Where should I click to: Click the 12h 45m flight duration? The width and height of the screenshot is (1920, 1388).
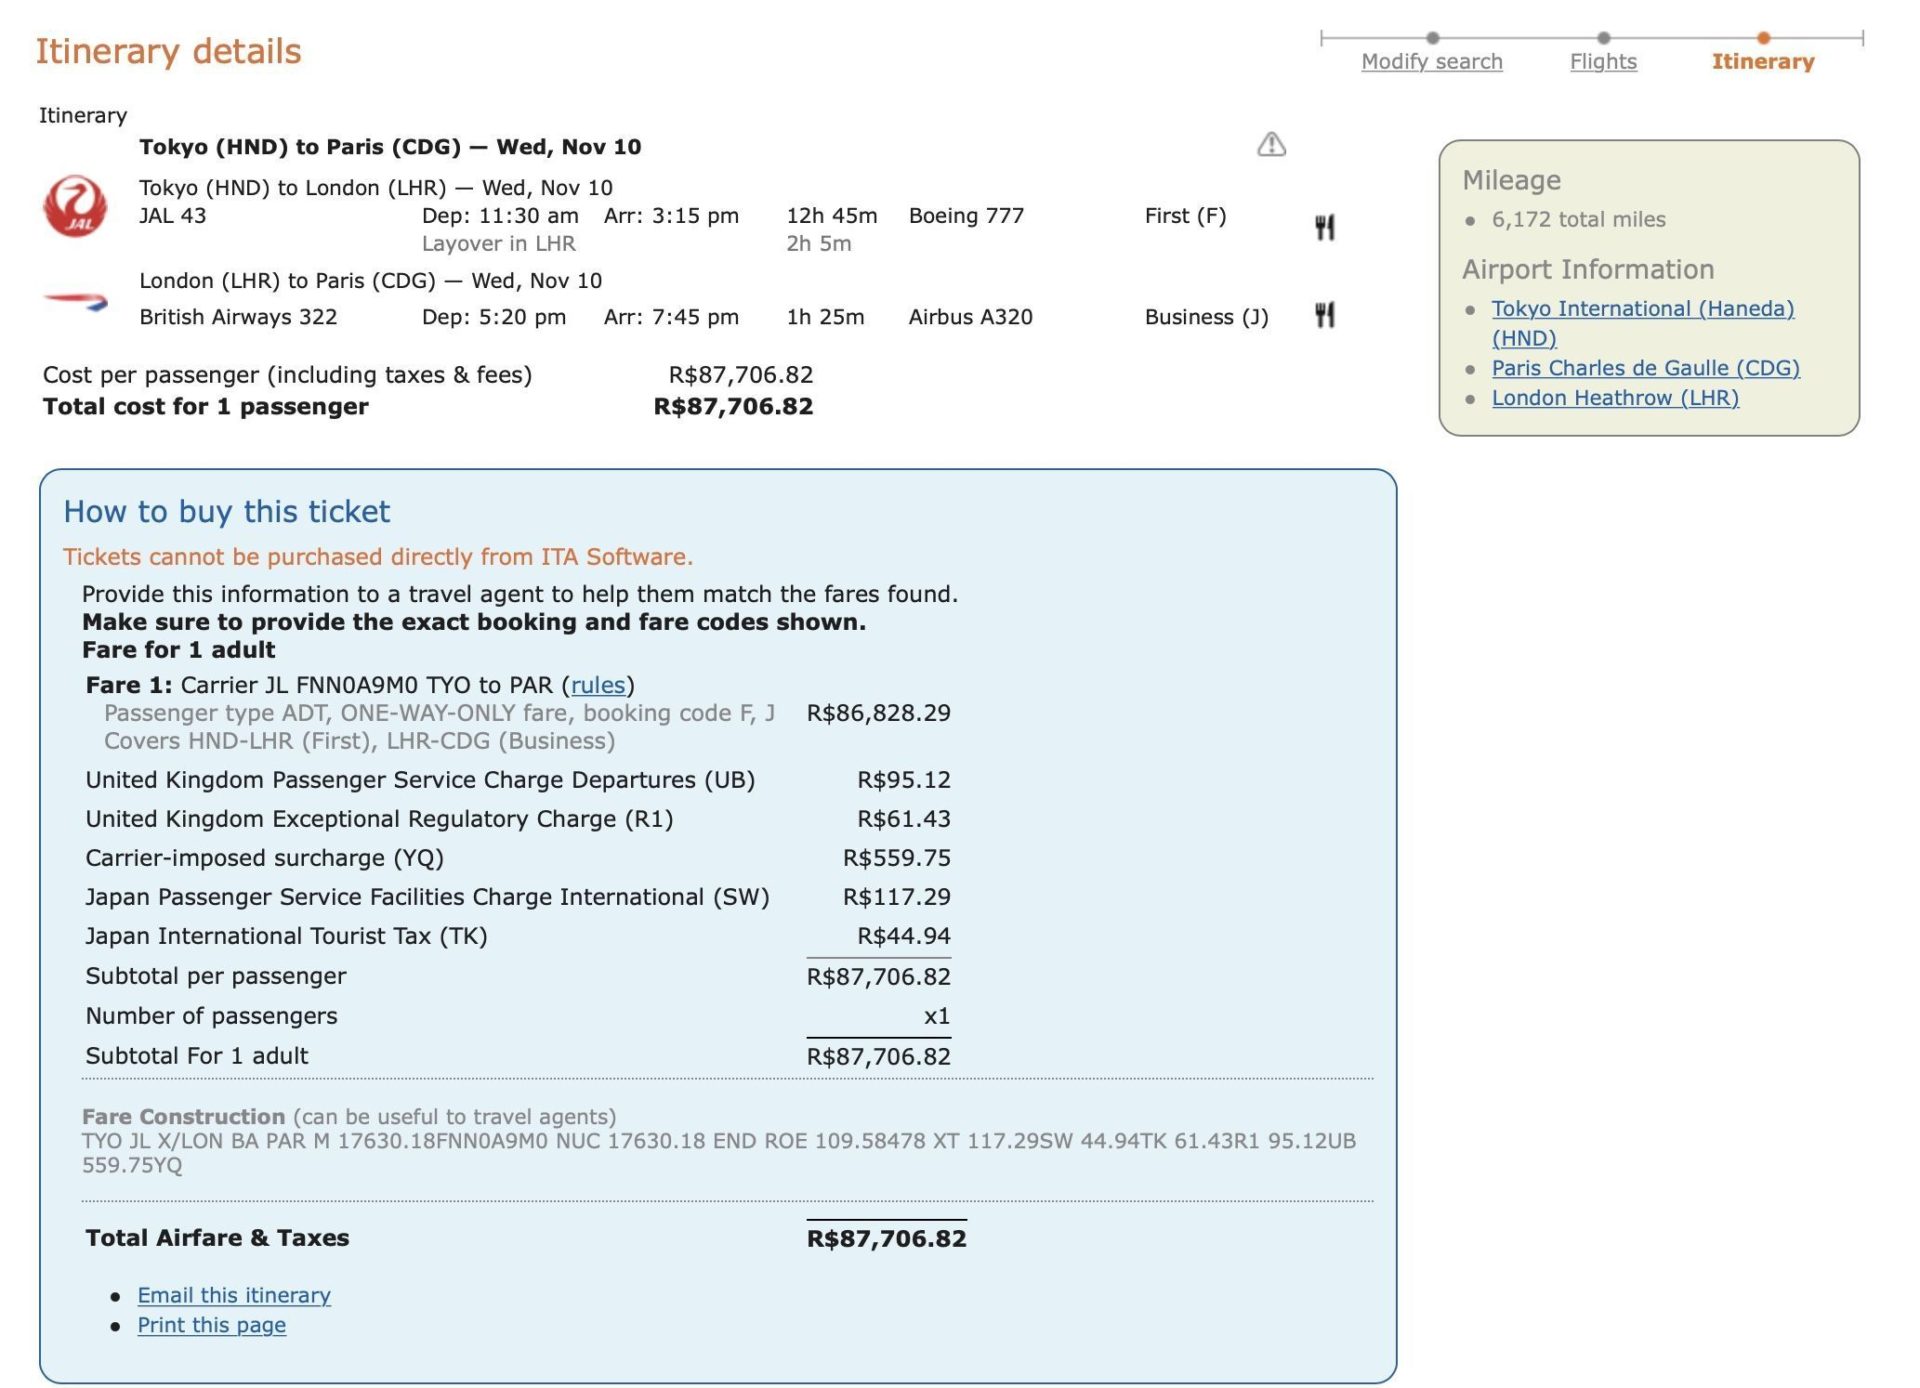coord(831,216)
